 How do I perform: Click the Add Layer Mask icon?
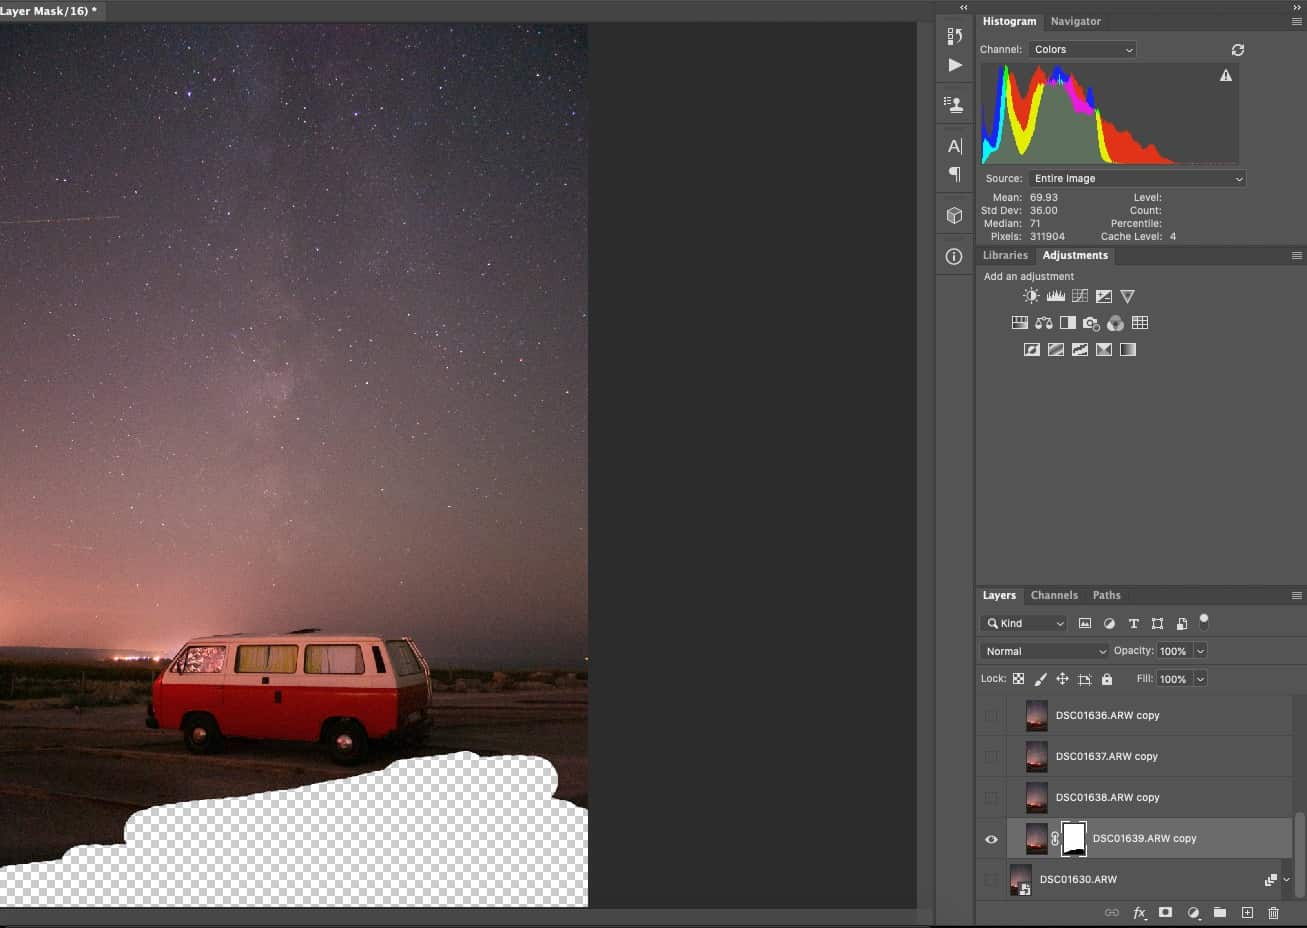(x=1165, y=913)
